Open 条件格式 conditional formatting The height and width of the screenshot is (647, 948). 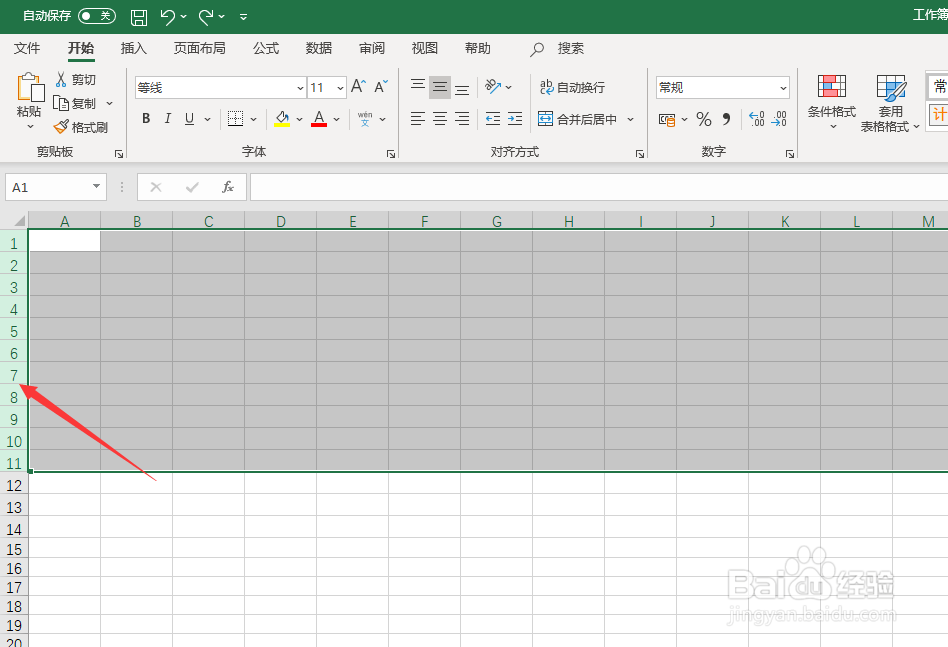point(832,102)
